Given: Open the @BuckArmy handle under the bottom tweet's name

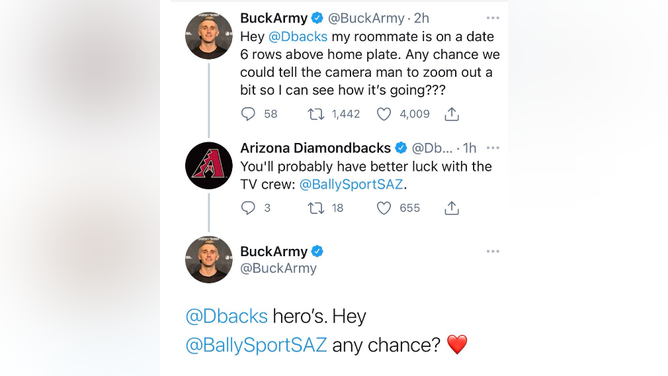Looking at the screenshot, I should [278, 268].
